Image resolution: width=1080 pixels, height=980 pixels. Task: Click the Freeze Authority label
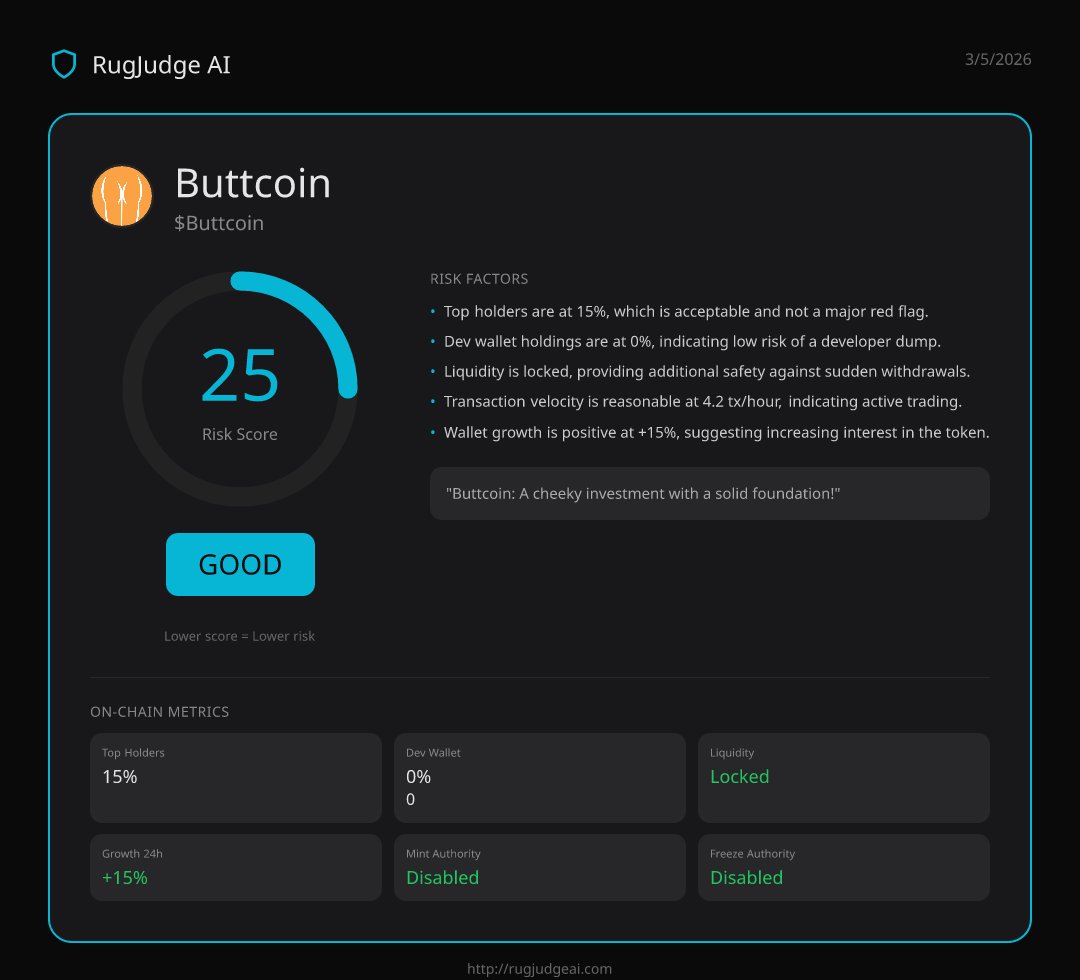(x=752, y=853)
